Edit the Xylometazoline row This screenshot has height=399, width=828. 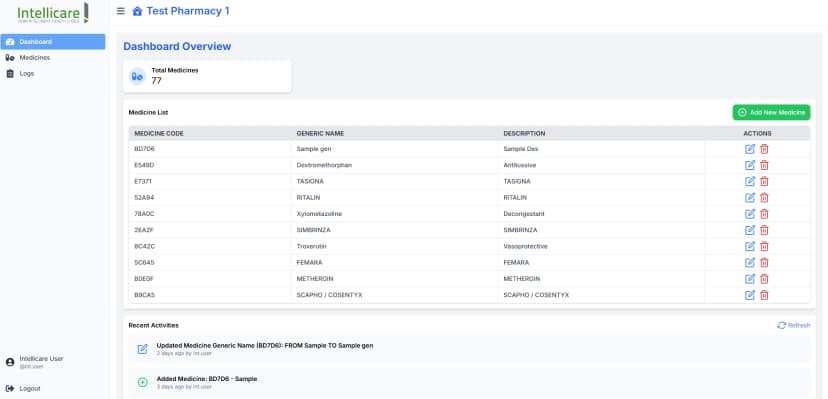click(750, 214)
